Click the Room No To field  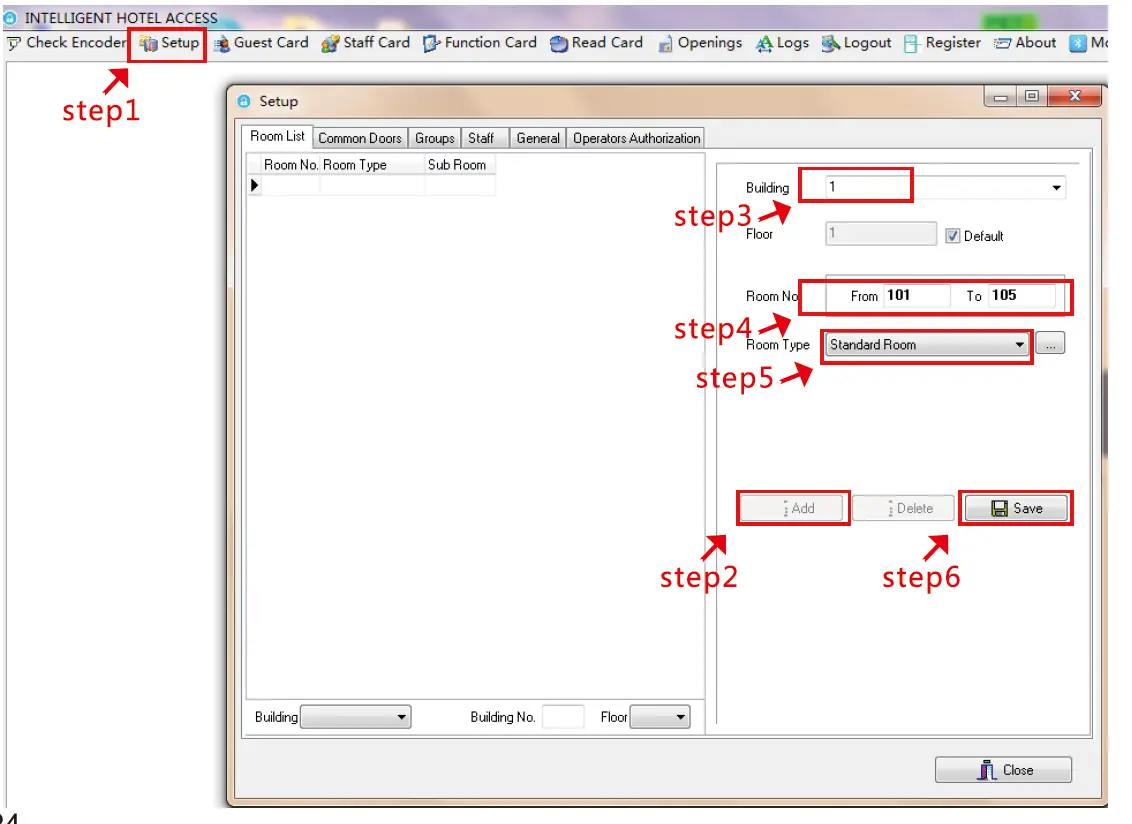[1022, 295]
